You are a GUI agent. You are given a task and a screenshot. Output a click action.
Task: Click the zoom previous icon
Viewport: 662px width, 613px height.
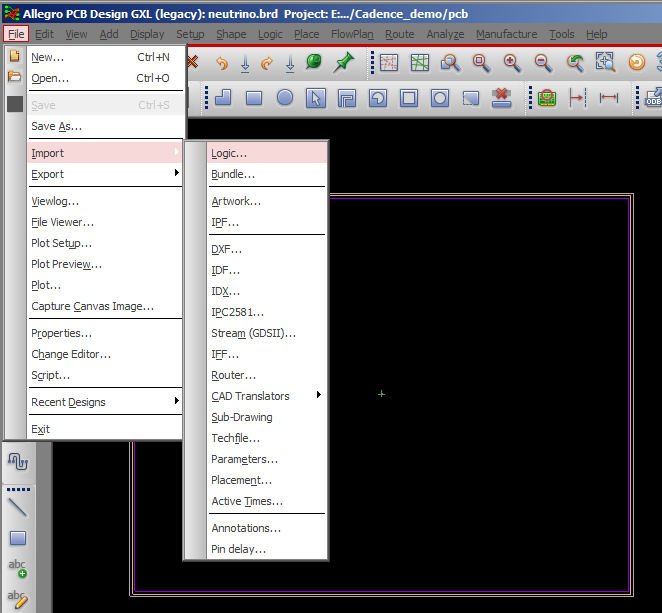click(575, 63)
